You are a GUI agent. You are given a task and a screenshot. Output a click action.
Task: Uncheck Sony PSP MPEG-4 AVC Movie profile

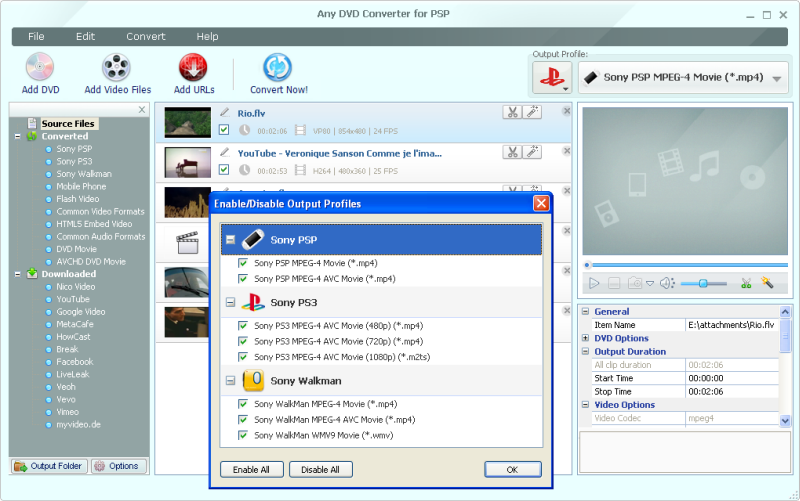243,279
